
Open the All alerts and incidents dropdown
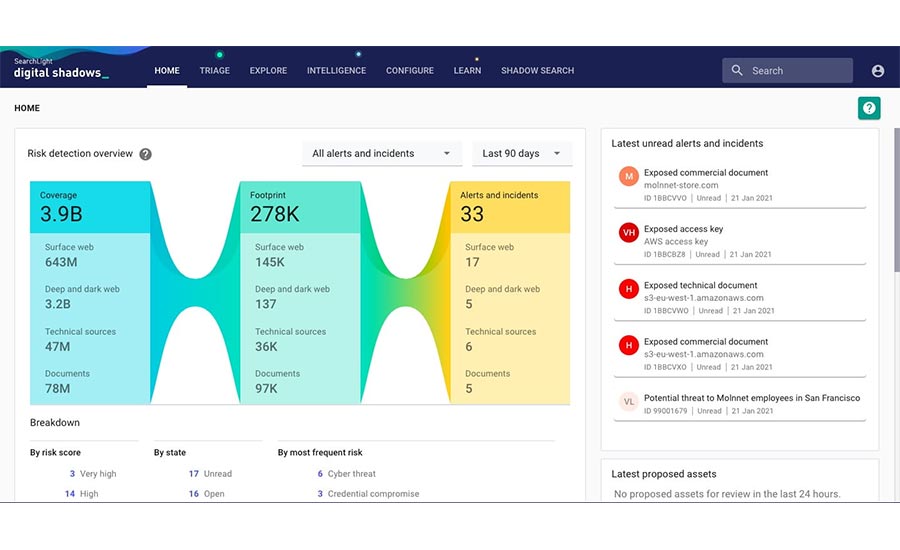click(x=382, y=154)
